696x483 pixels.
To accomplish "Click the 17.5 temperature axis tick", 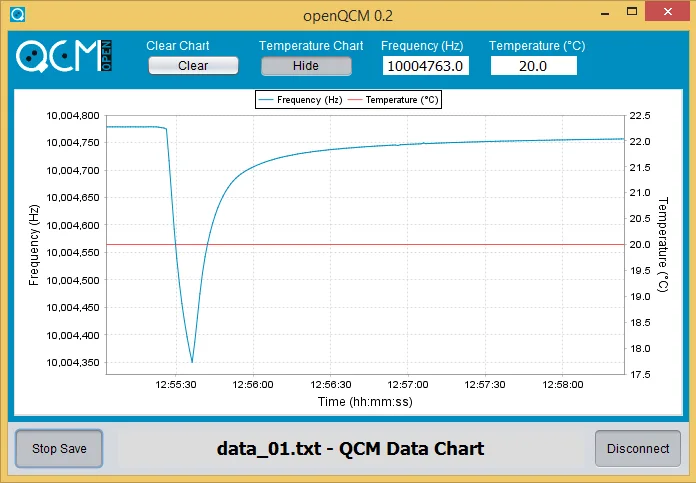I will tap(640, 375).
